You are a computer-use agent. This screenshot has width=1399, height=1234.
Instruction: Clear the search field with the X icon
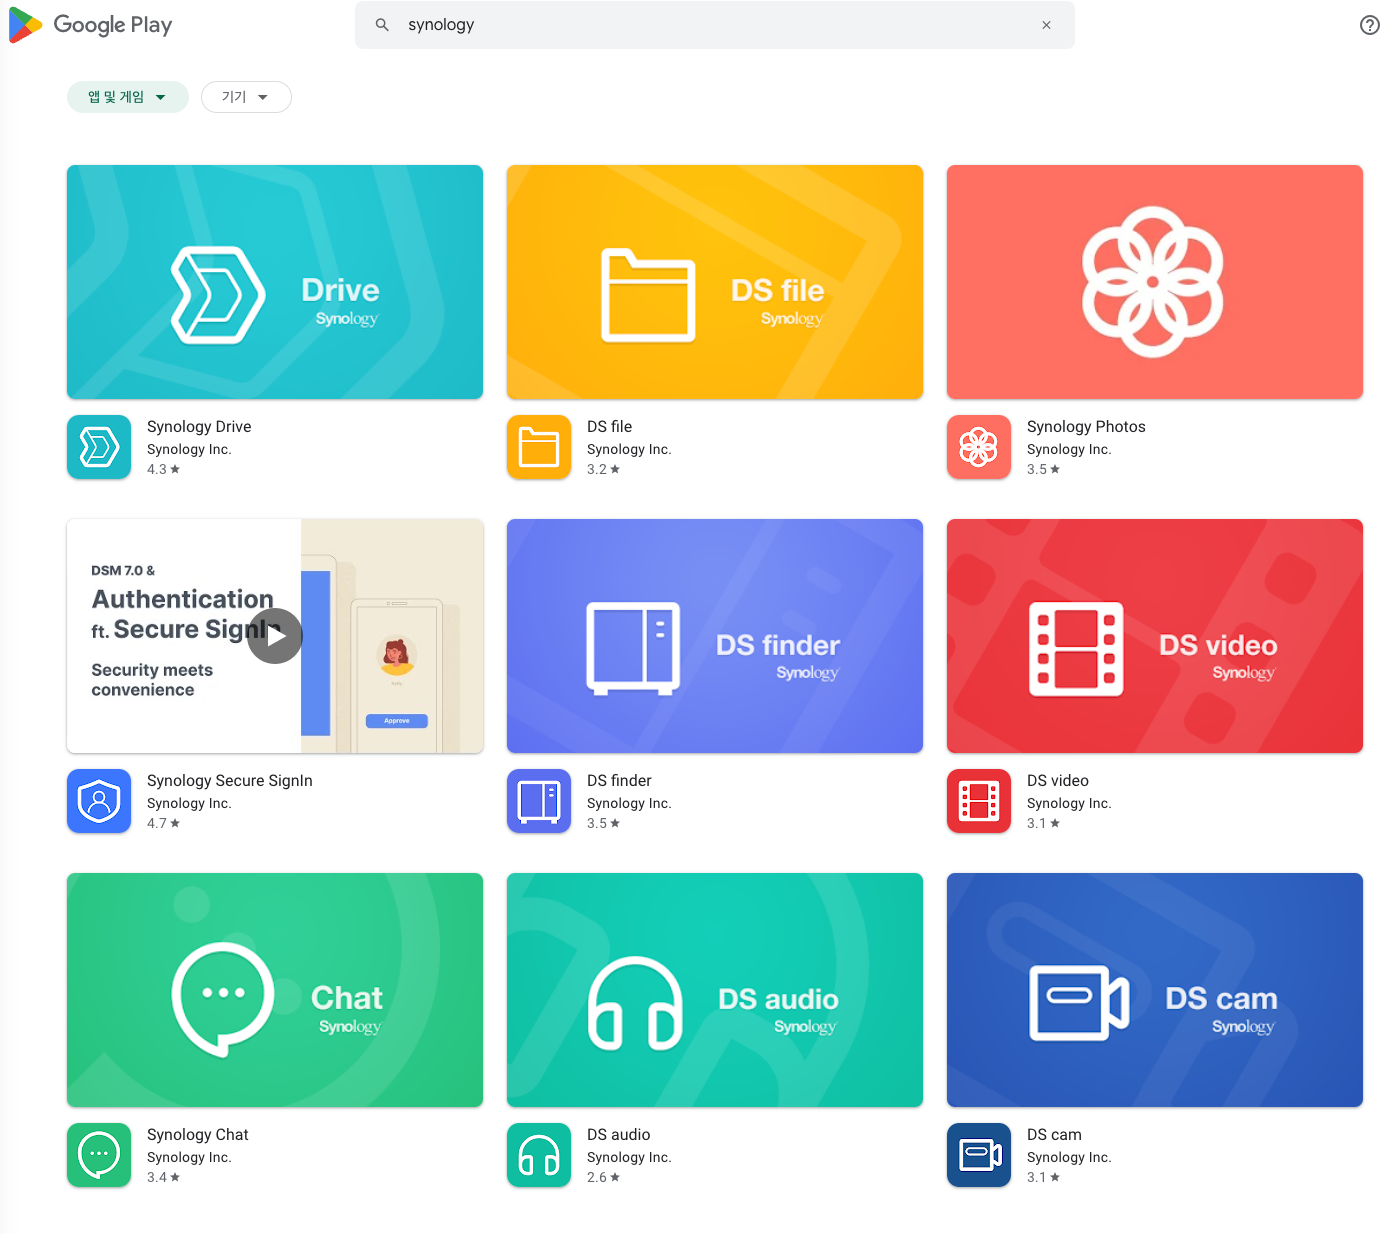[x=1046, y=25]
